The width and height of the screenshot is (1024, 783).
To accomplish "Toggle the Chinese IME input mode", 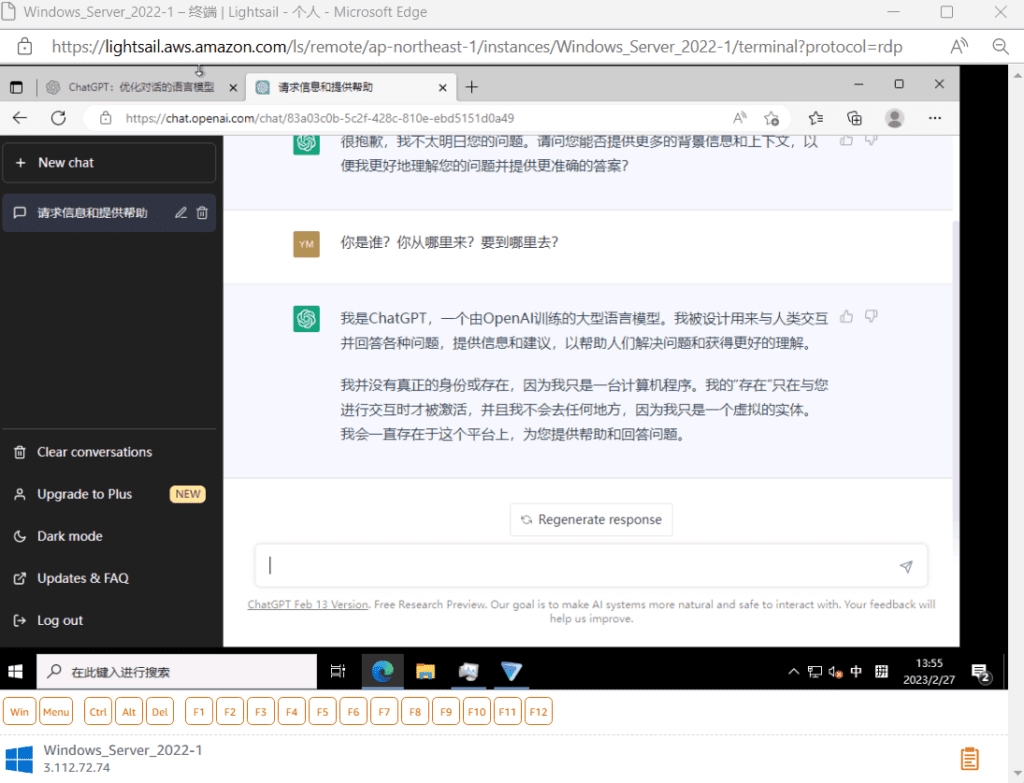I will pos(856,671).
